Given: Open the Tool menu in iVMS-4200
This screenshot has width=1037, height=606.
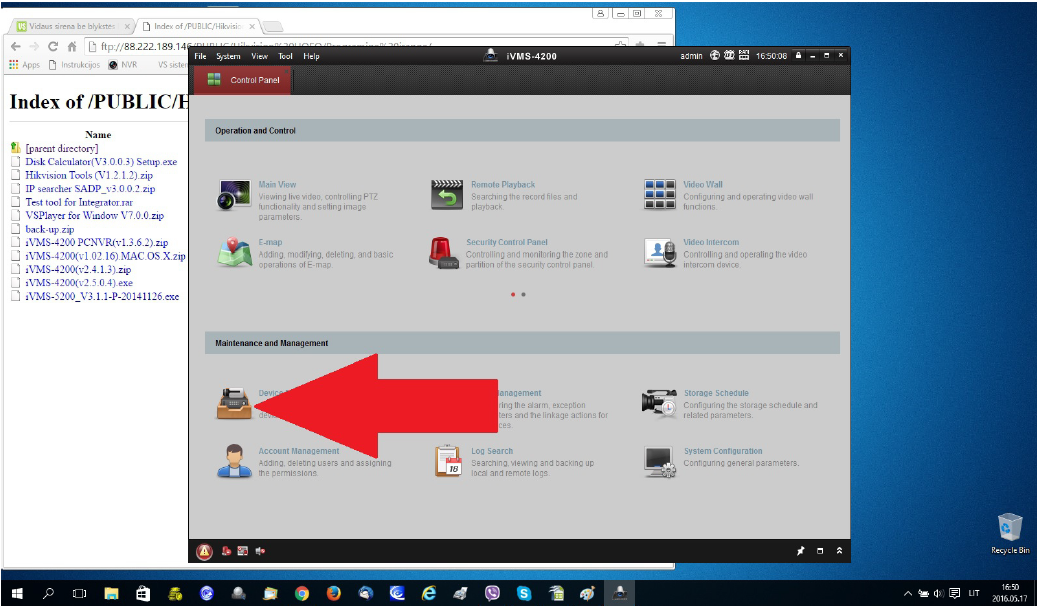Looking at the screenshot, I should (x=285, y=56).
